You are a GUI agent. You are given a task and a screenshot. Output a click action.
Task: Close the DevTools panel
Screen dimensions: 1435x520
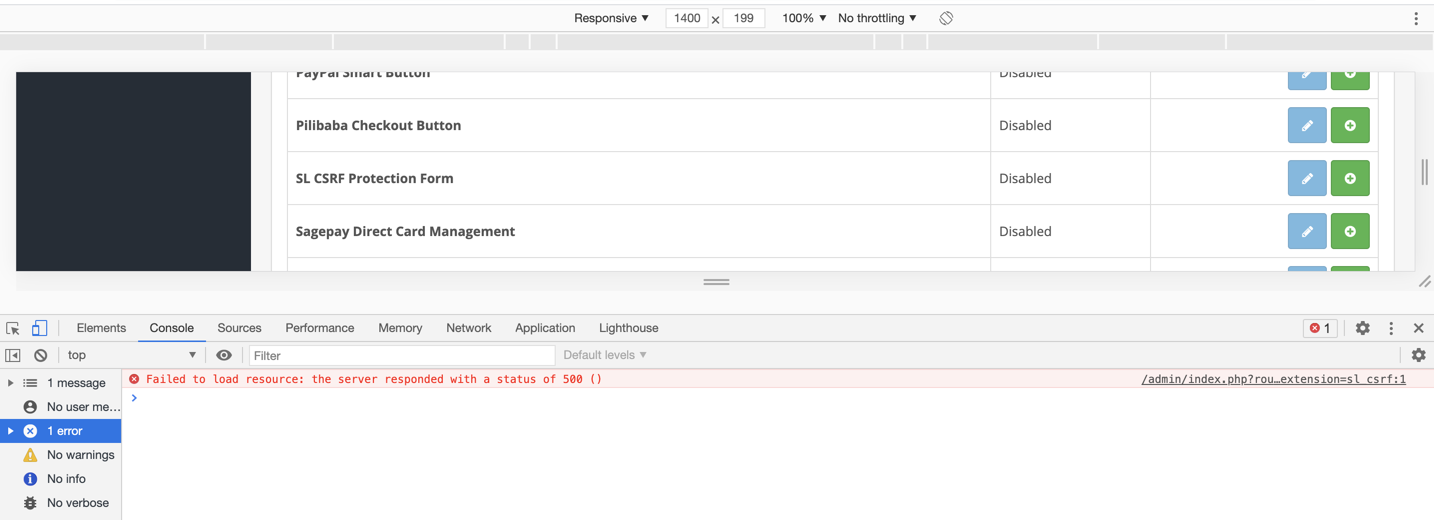(x=1418, y=328)
